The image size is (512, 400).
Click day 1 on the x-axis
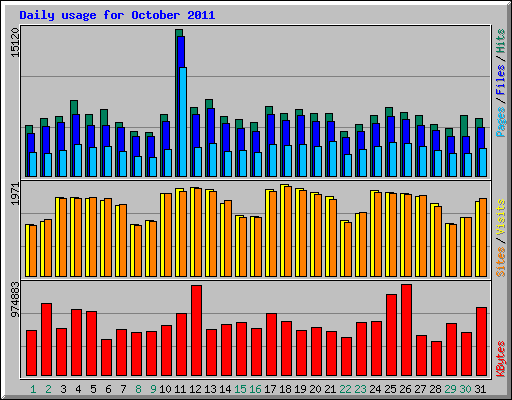[33, 389]
